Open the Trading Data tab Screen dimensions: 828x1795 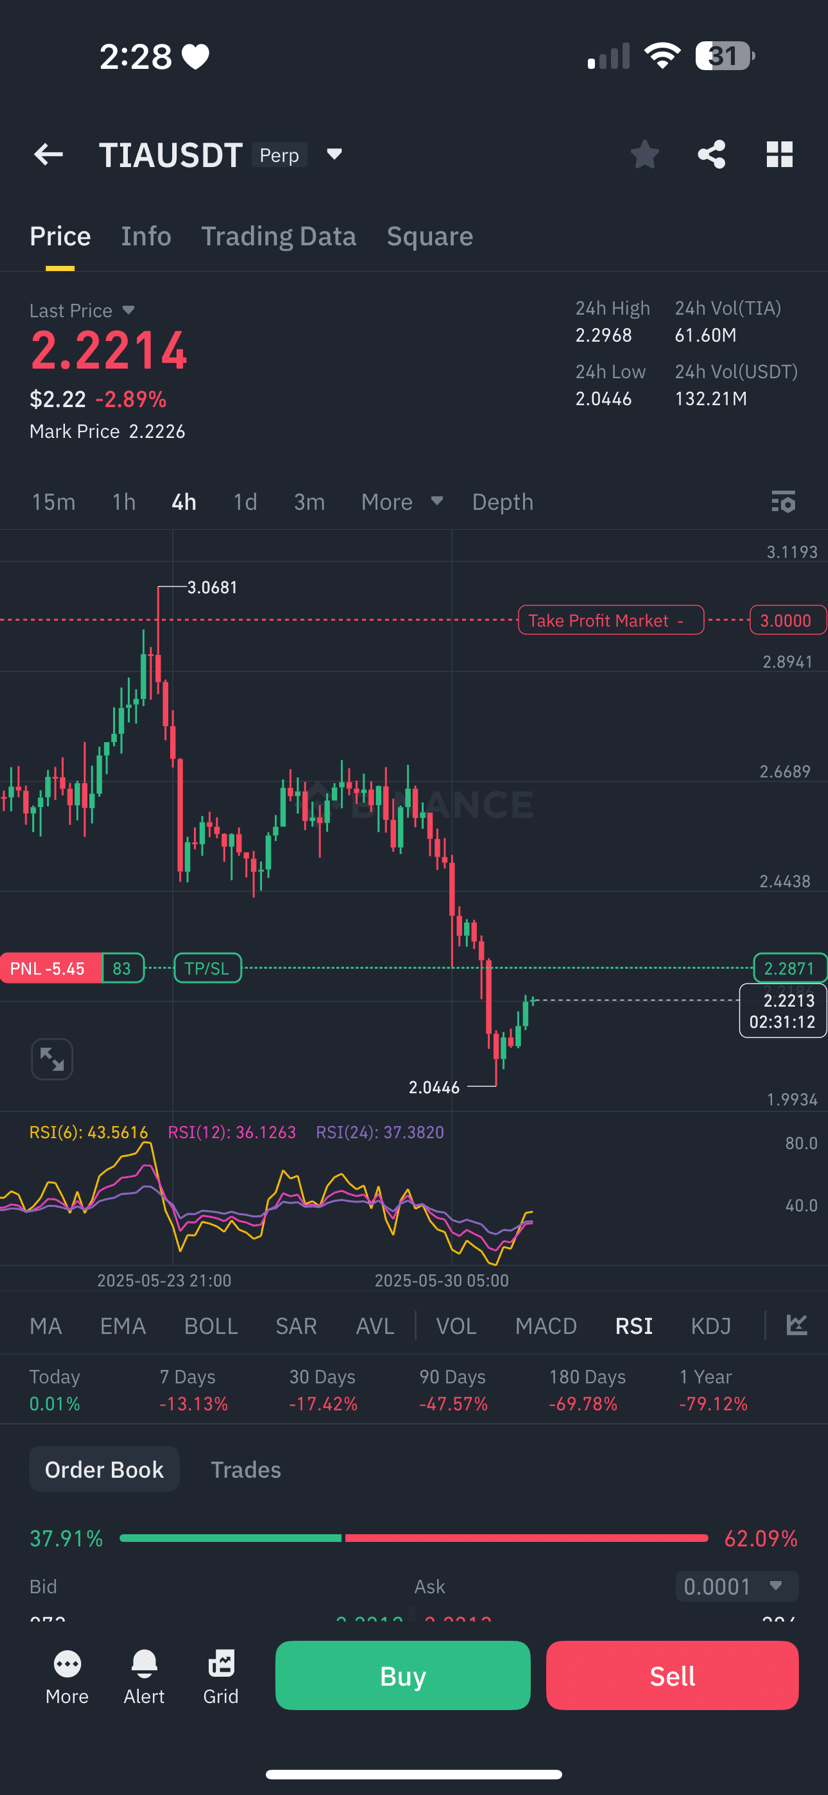click(x=278, y=236)
